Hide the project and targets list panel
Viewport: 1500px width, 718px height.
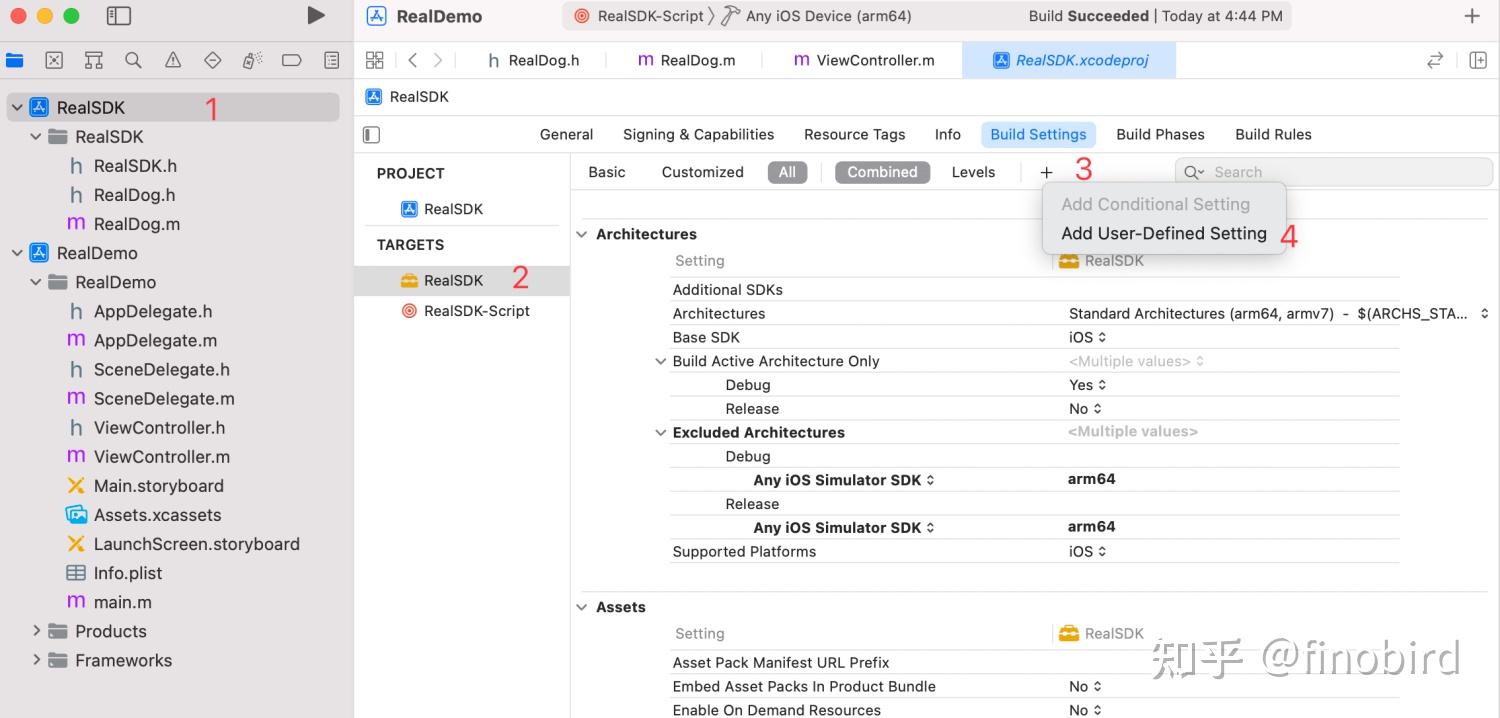(x=372, y=134)
